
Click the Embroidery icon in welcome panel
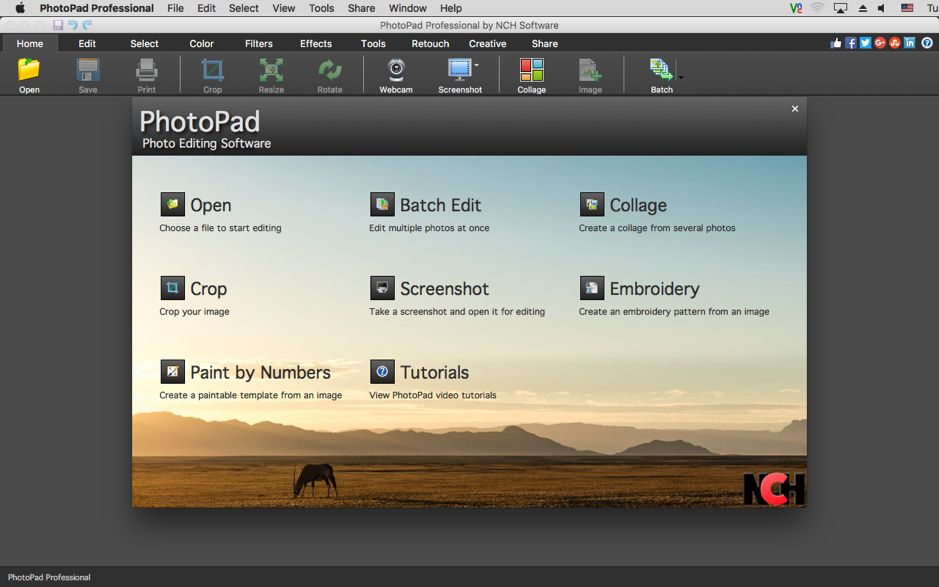[x=592, y=289]
